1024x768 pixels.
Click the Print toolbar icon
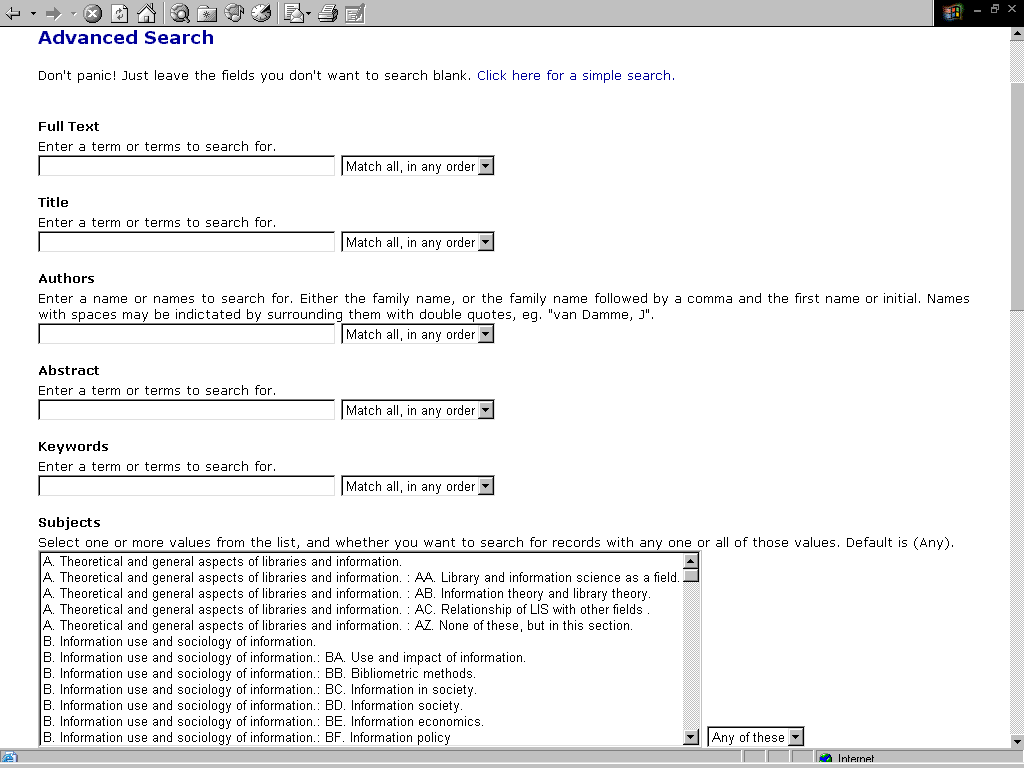tap(327, 13)
